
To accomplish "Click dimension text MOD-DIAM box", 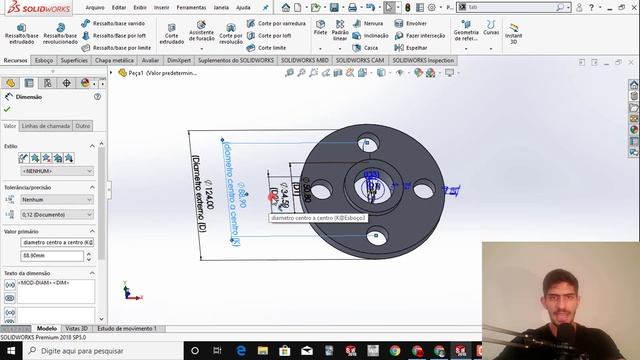I will pyautogui.click(x=56, y=291).
